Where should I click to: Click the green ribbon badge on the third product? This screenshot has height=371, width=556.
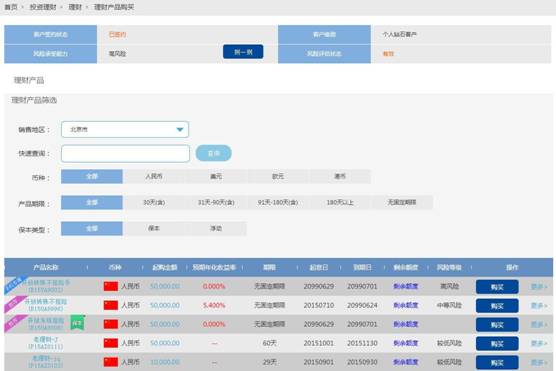[77, 323]
